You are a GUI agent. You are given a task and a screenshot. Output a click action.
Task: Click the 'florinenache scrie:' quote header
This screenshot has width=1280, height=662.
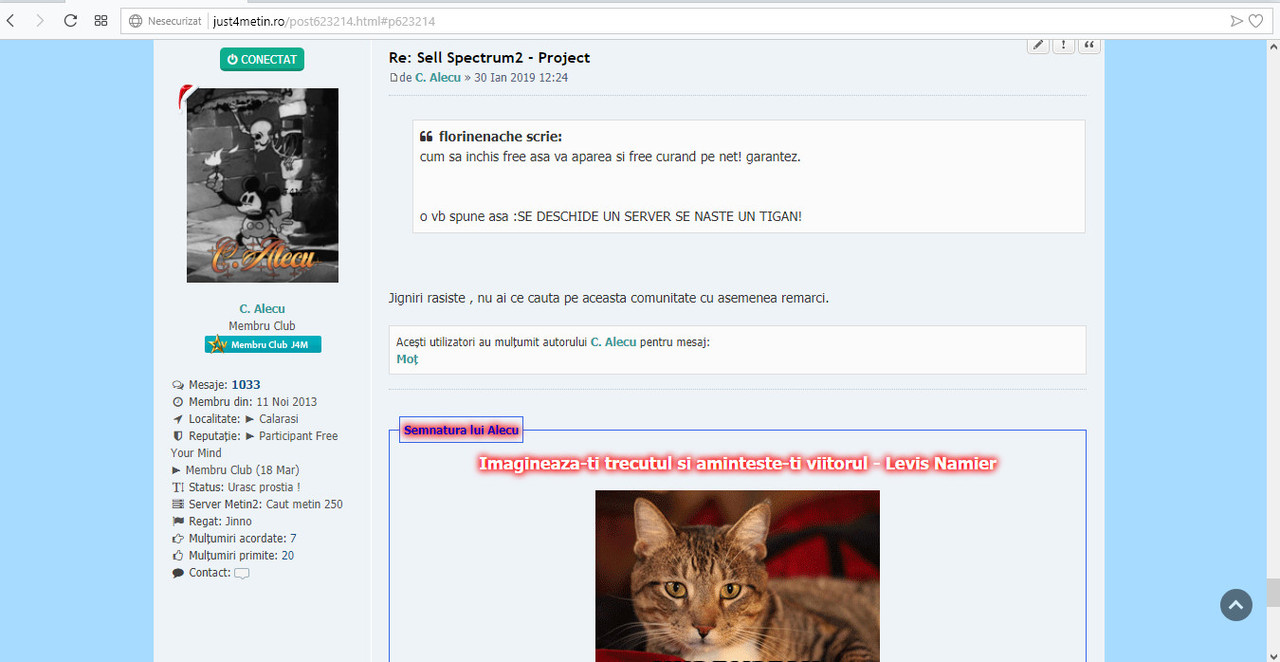491,137
